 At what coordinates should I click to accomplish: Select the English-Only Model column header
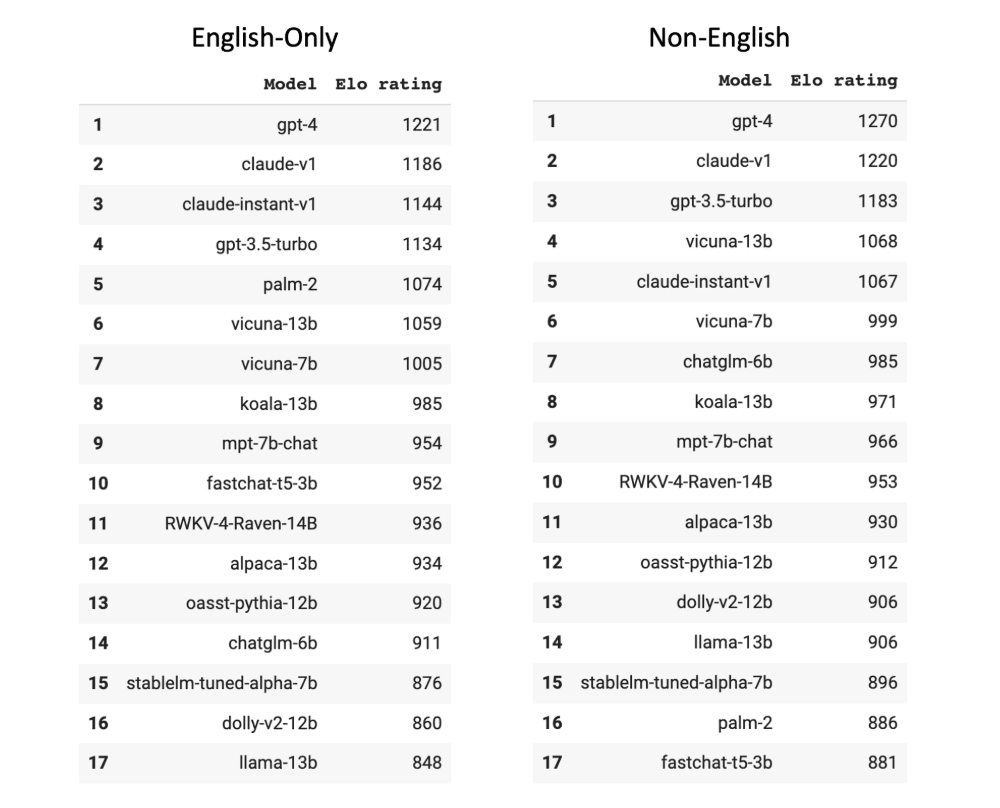tap(290, 84)
